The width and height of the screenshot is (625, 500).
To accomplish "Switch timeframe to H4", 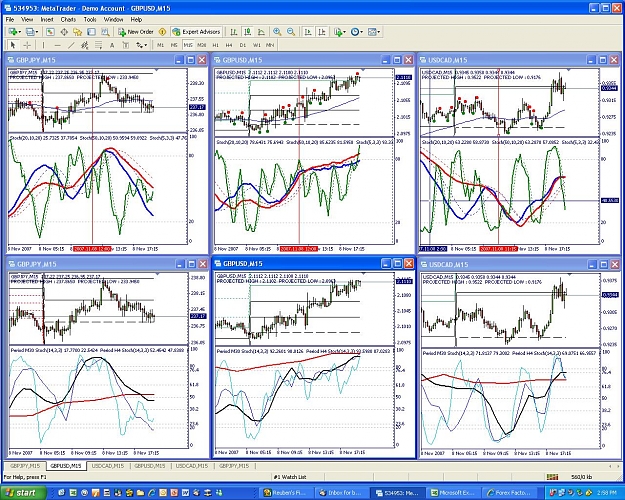I will [229, 45].
